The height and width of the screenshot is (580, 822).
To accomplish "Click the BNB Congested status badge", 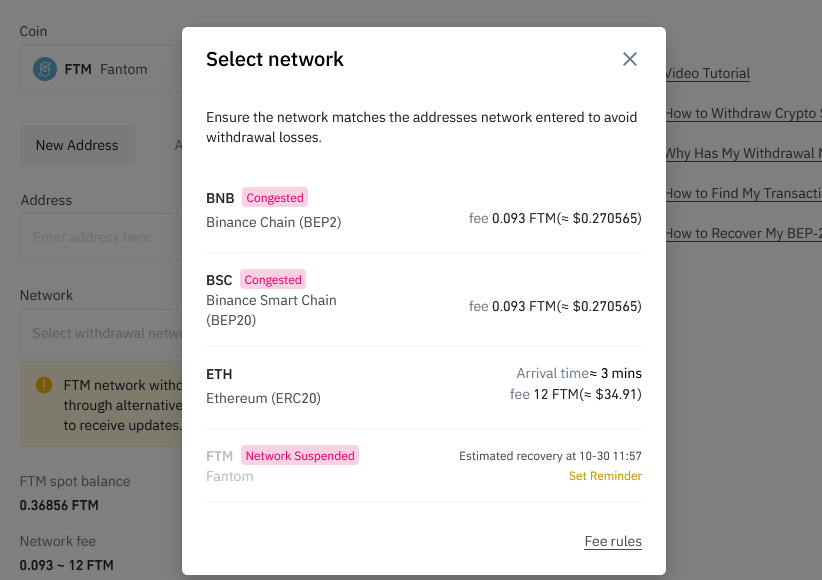I will pos(274,197).
